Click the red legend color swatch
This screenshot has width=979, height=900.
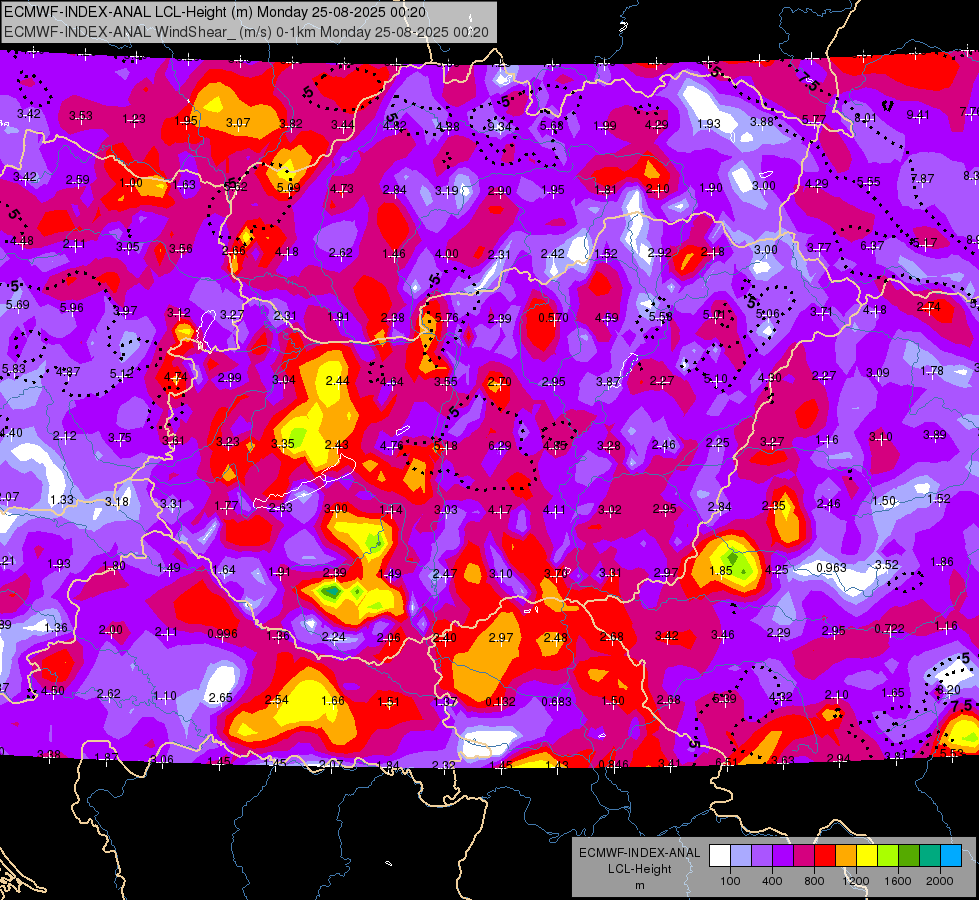coord(825,856)
